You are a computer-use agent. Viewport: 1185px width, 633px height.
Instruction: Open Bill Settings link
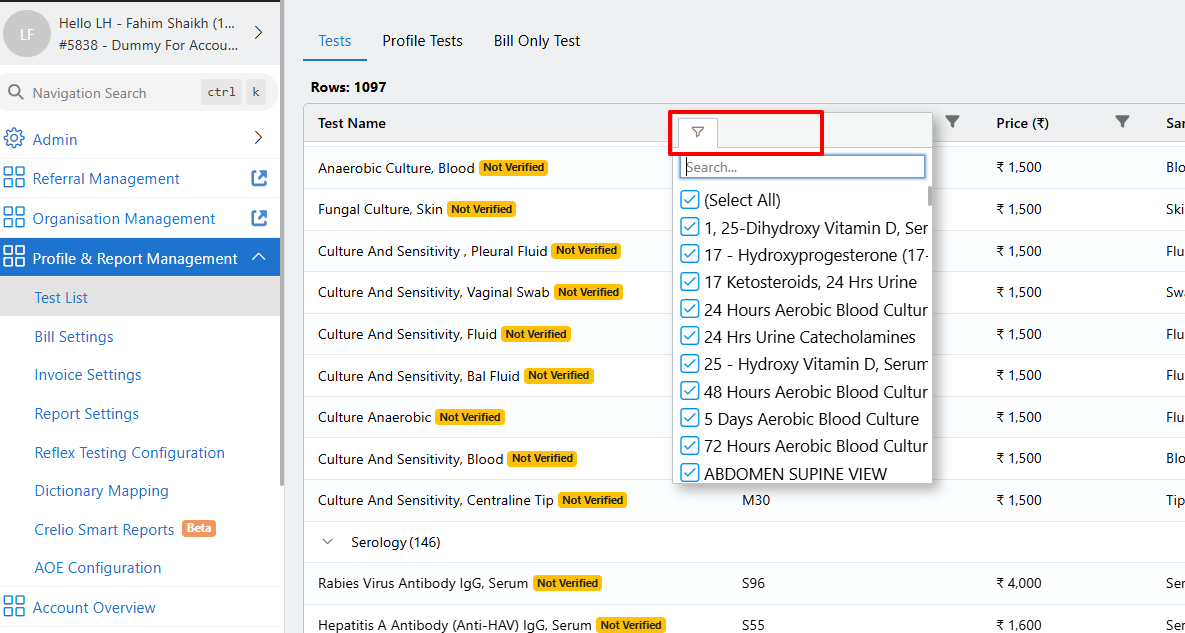tap(74, 337)
